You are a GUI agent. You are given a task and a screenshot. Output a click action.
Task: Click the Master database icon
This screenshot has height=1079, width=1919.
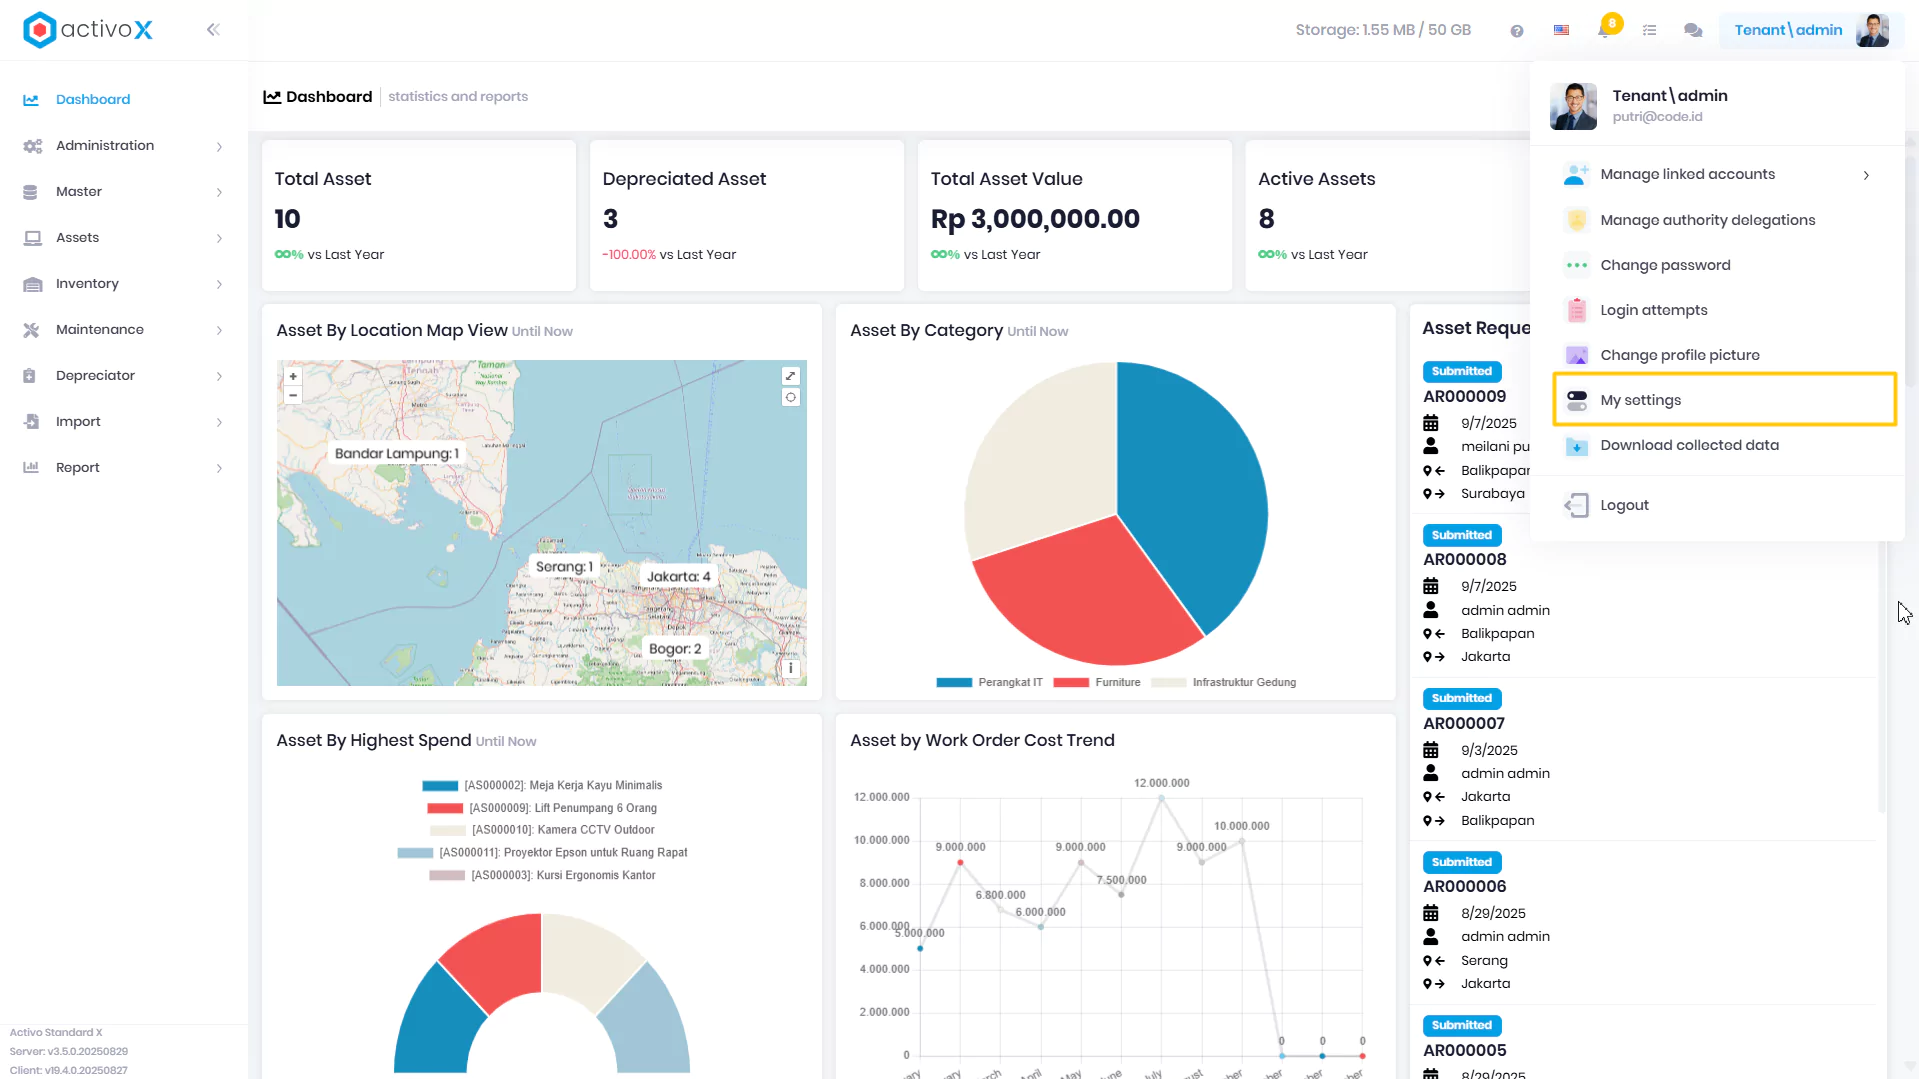pyautogui.click(x=30, y=192)
